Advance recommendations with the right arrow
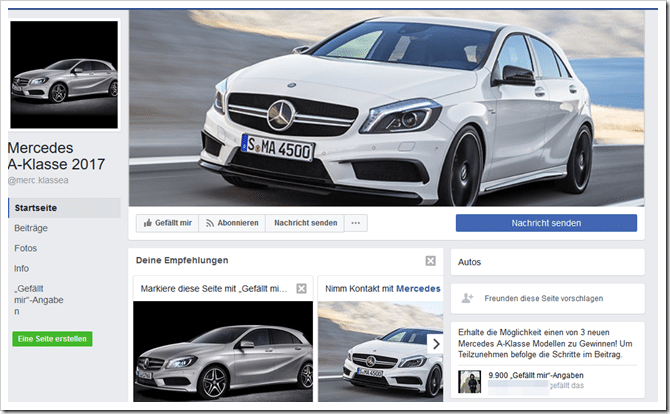The height and width of the screenshot is (414, 670). [435, 344]
